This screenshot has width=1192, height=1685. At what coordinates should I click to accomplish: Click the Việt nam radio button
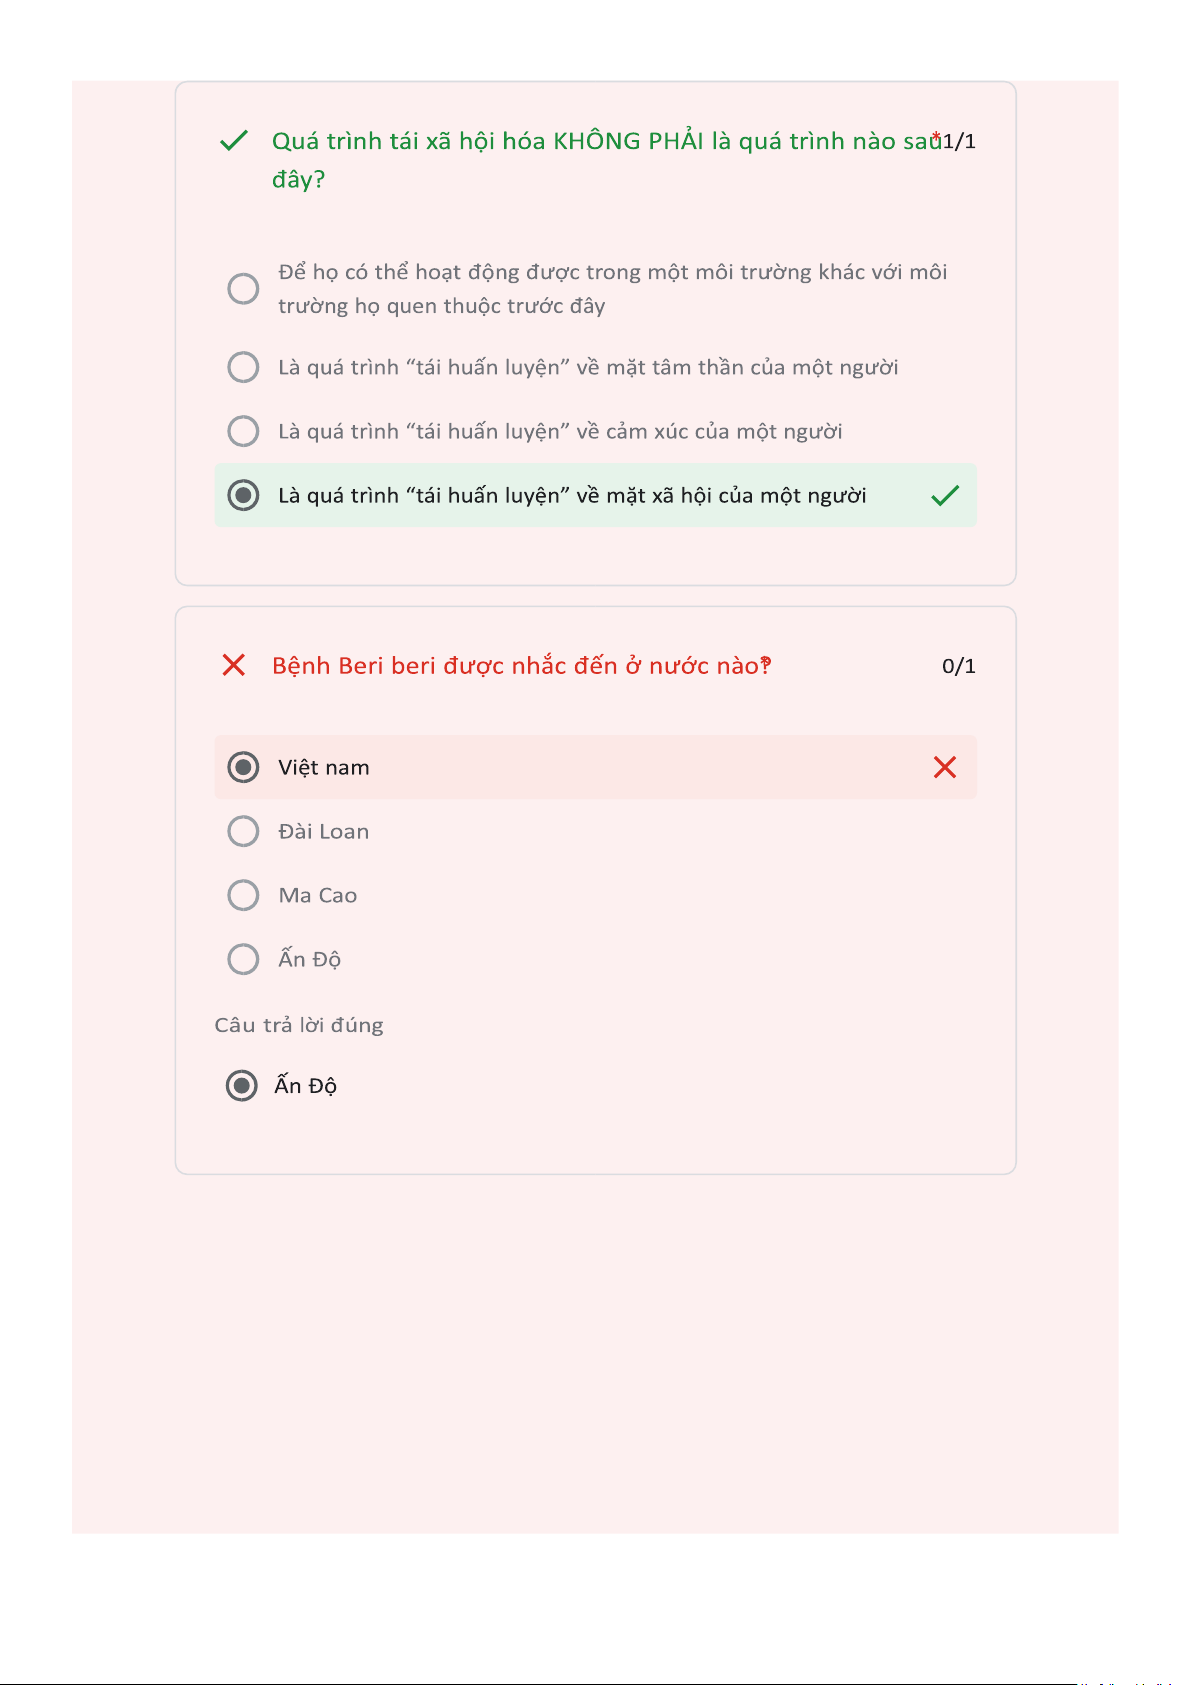[x=243, y=767]
